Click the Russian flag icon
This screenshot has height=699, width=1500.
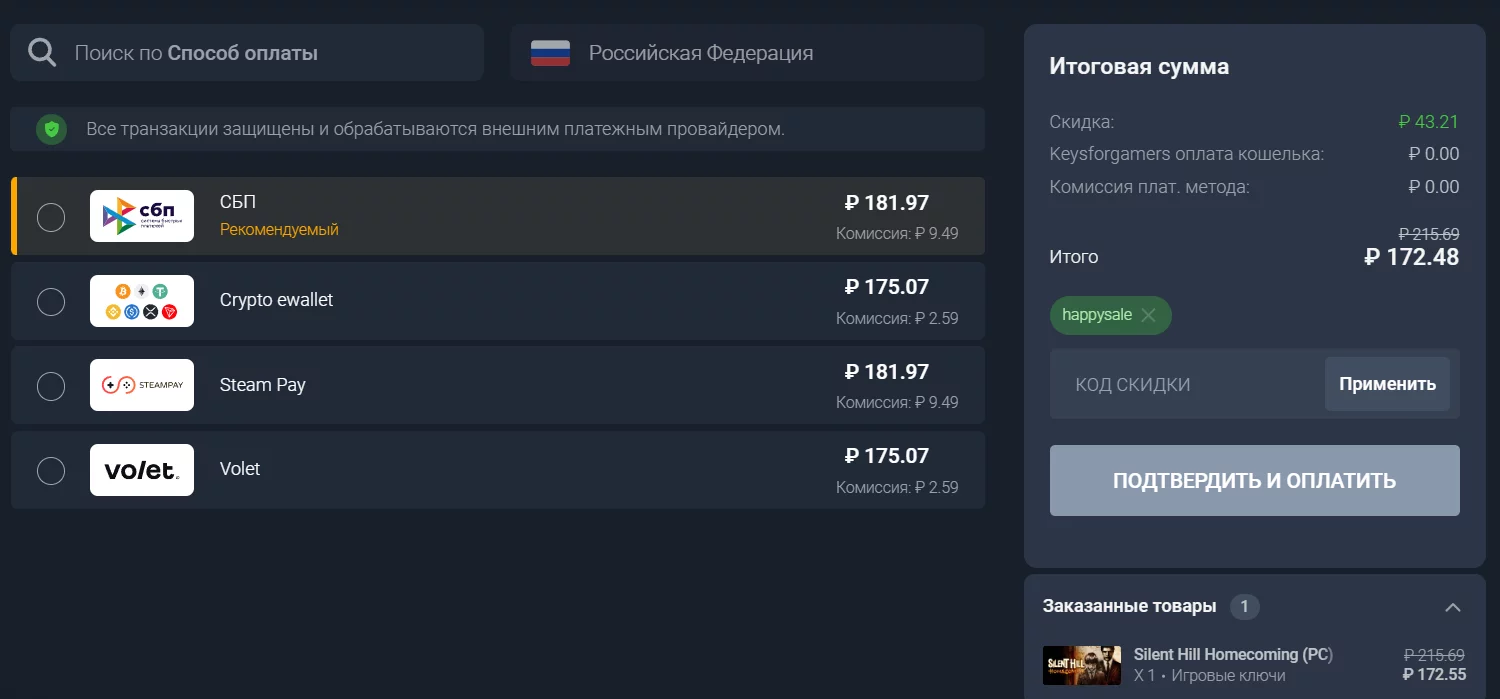(x=550, y=53)
